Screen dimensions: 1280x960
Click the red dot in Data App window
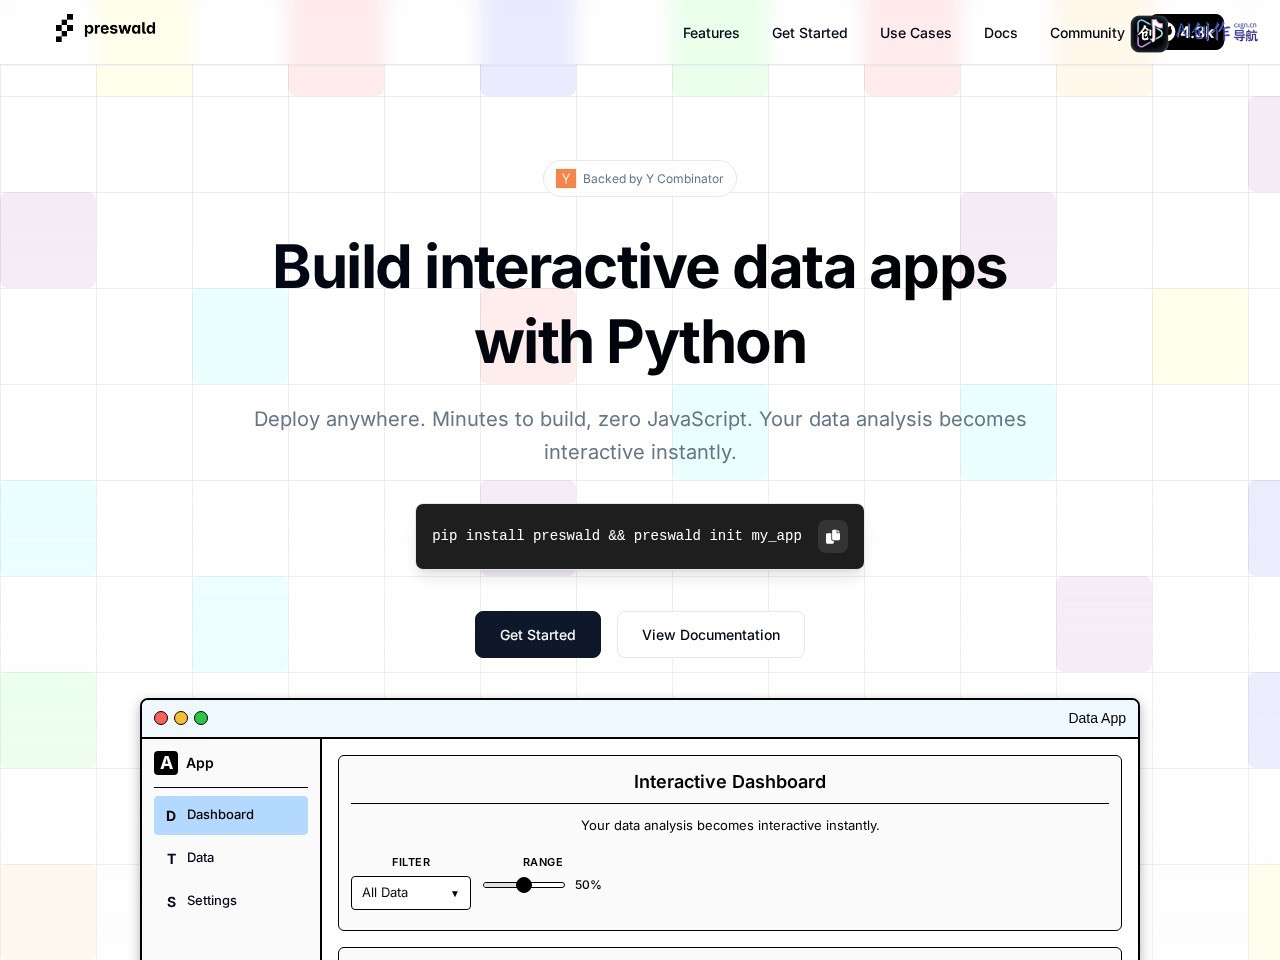[161, 718]
